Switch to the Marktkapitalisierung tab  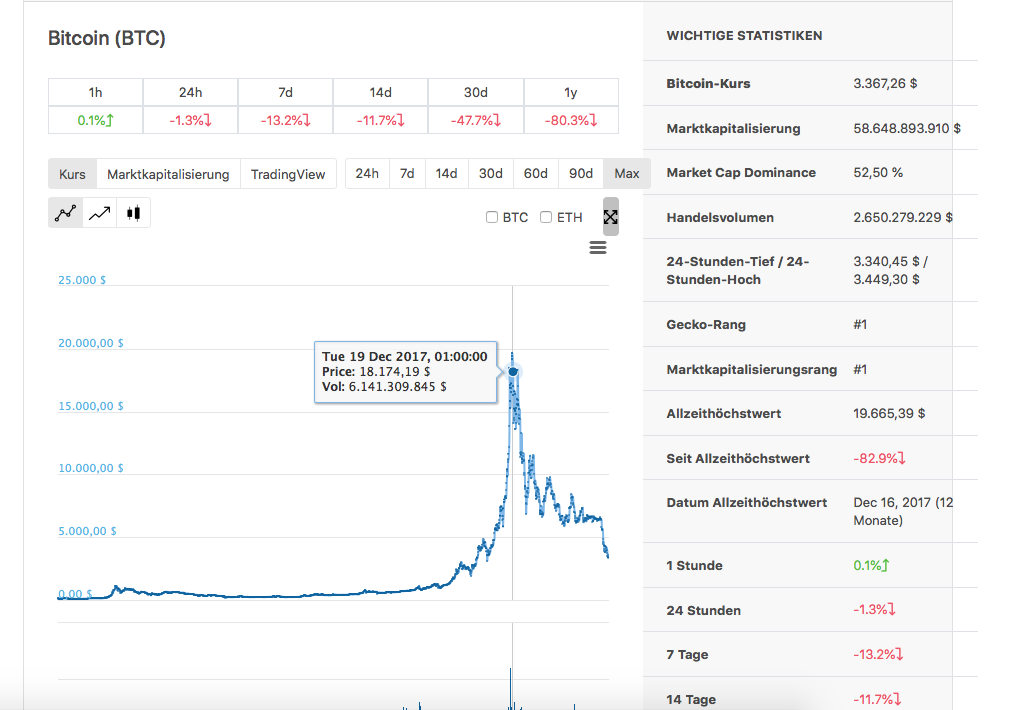click(169, 173)
